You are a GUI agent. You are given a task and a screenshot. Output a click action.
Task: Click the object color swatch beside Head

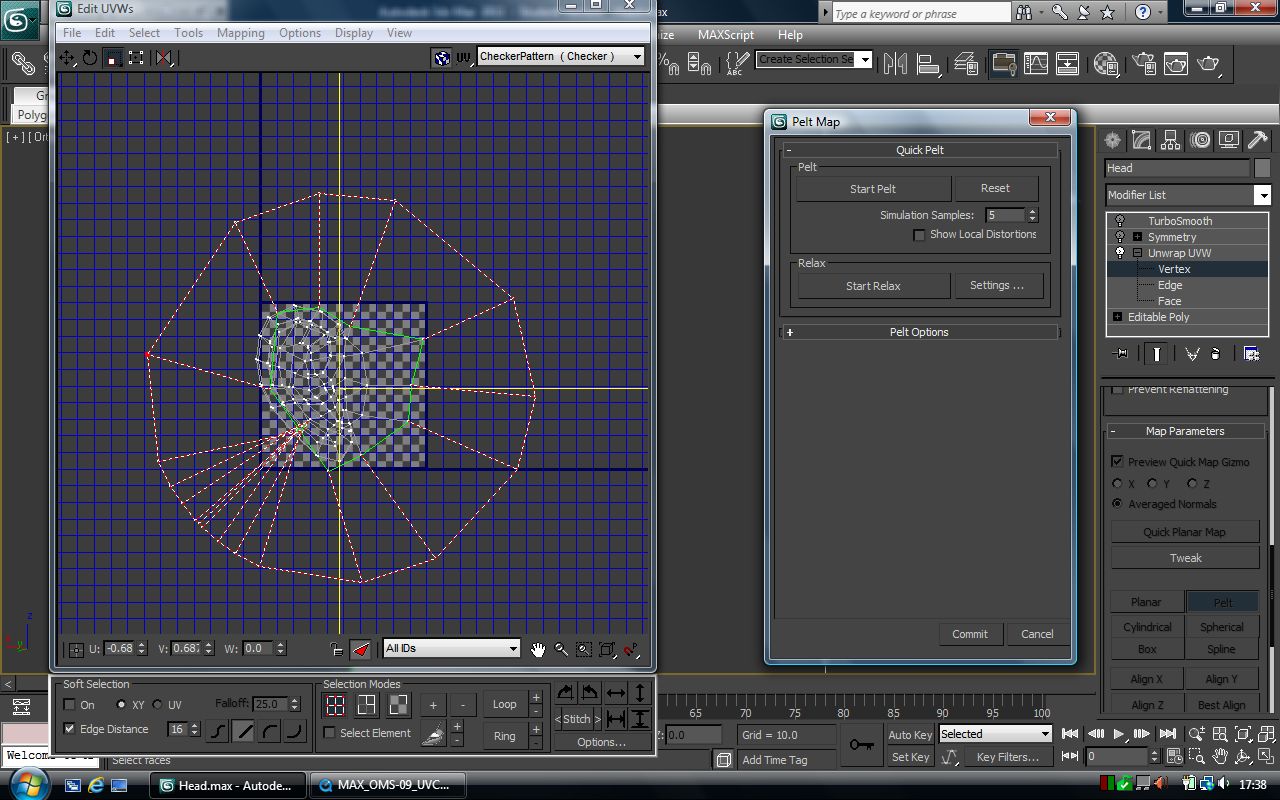(x=1262, y=168)
